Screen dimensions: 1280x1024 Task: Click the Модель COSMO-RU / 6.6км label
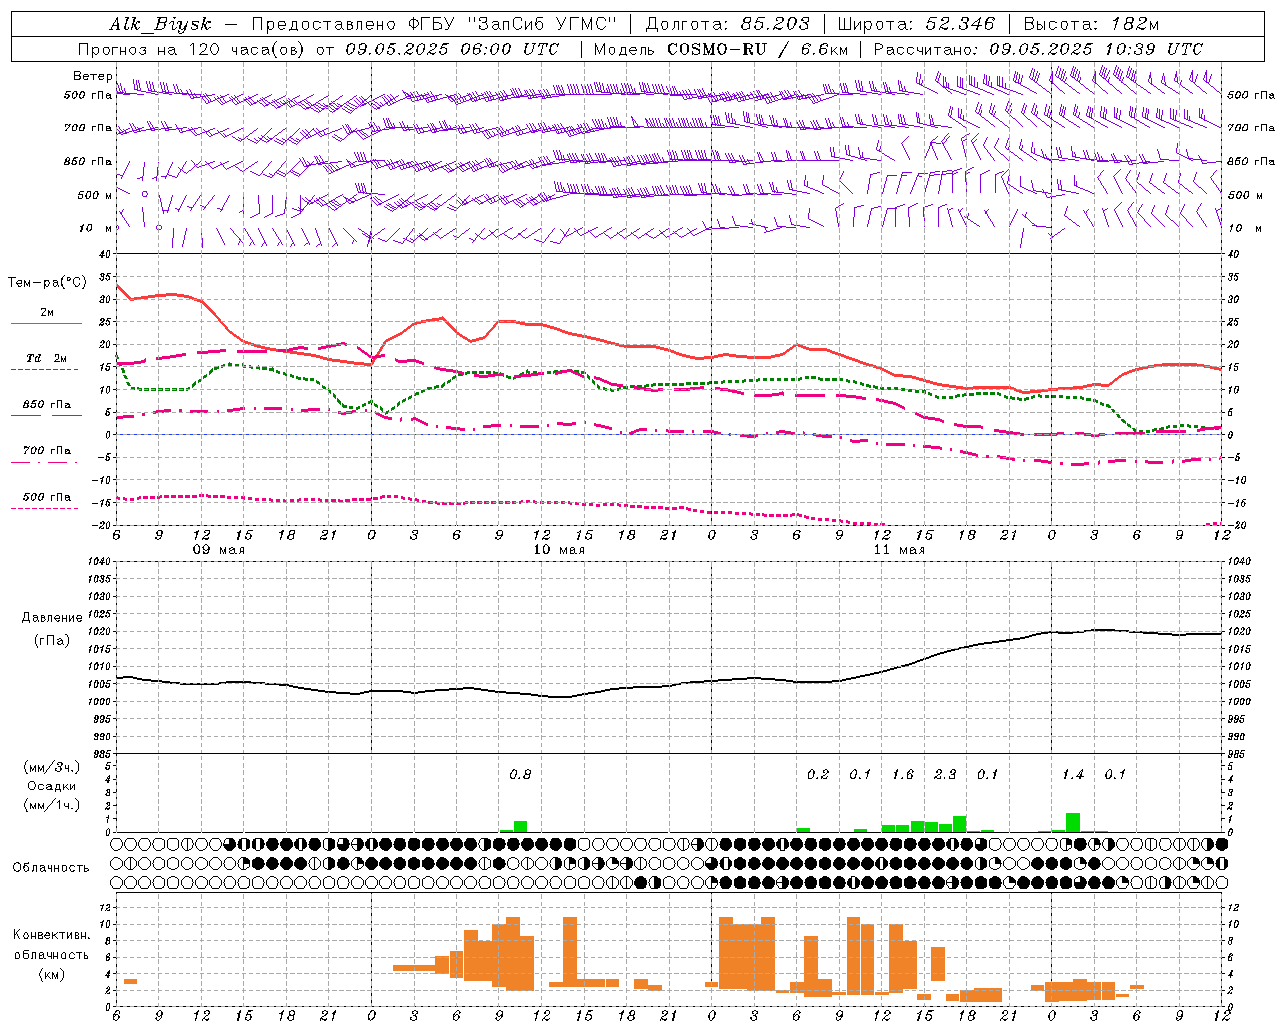(x=720, y=49)
